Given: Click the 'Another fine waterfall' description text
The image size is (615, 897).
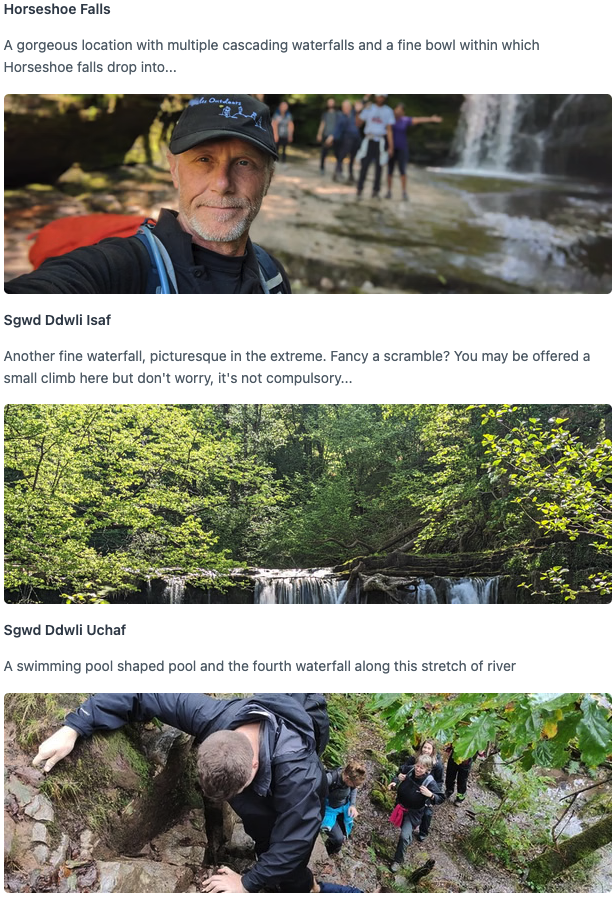Looking at the screenshot, I should [296, 367].
